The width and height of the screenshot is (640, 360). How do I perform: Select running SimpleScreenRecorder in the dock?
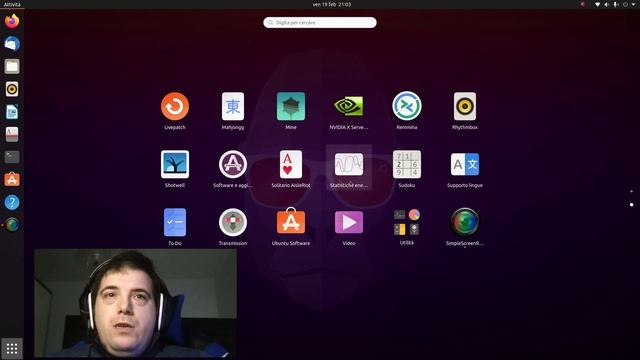pyautogui.click(x=12, y=224)
